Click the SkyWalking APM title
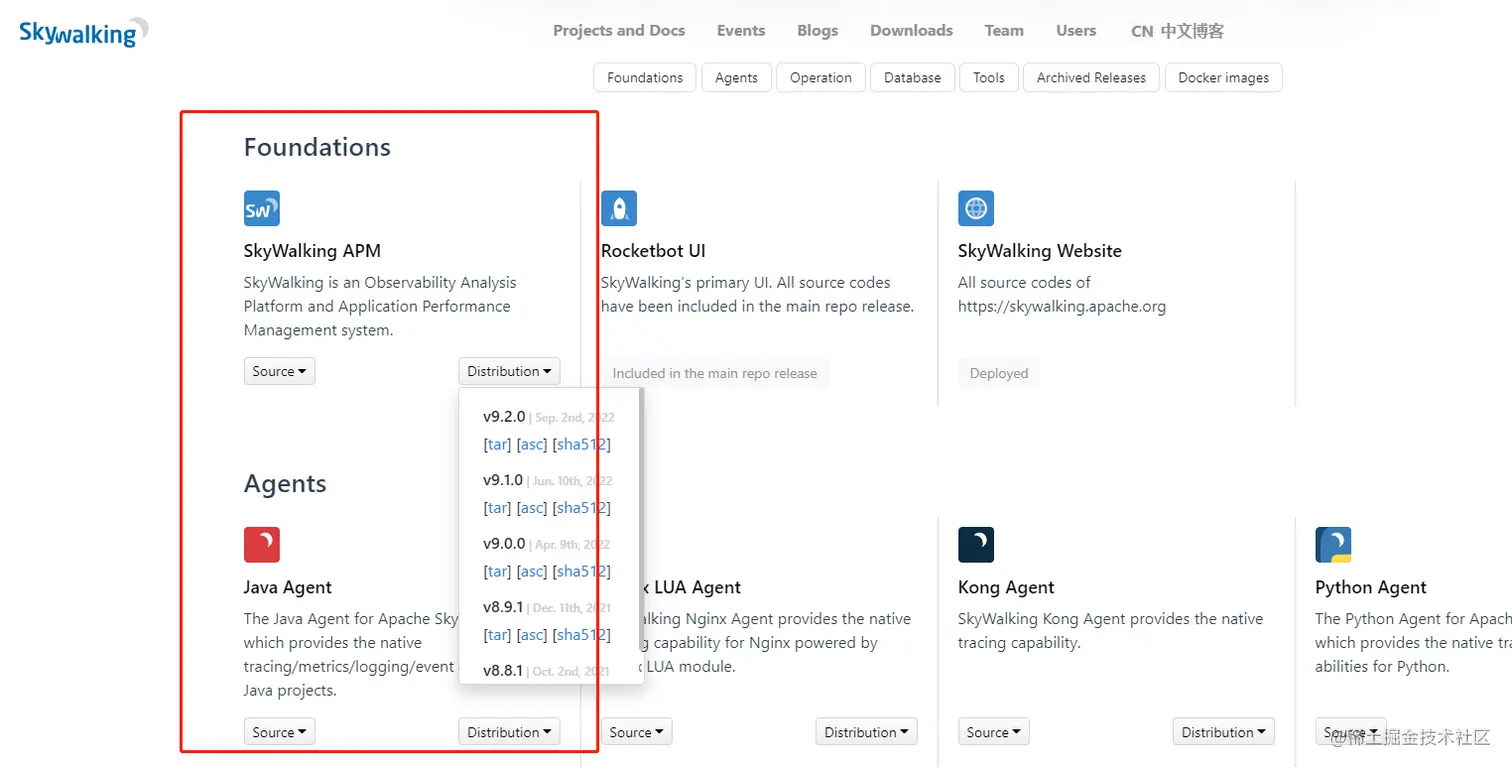Viewport: 1512px width, 769px height. point(312,251)
